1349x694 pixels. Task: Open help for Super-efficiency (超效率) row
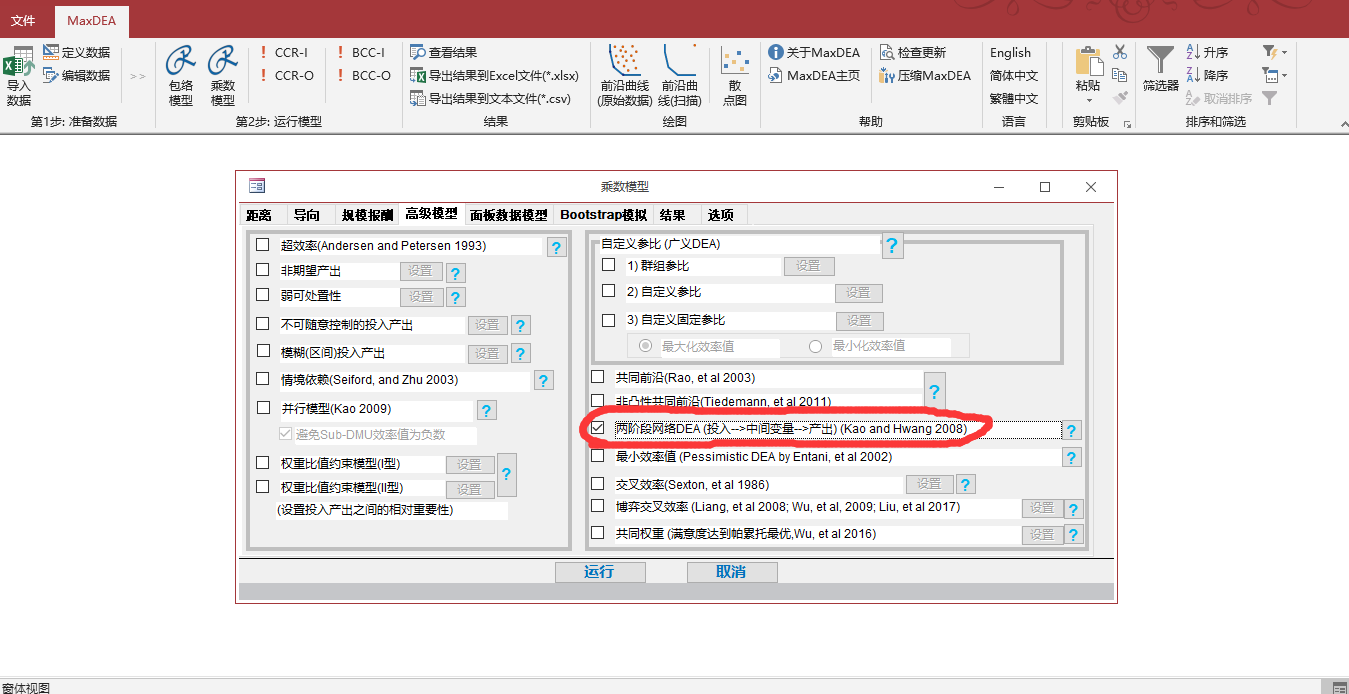click(x=557, y=247)
